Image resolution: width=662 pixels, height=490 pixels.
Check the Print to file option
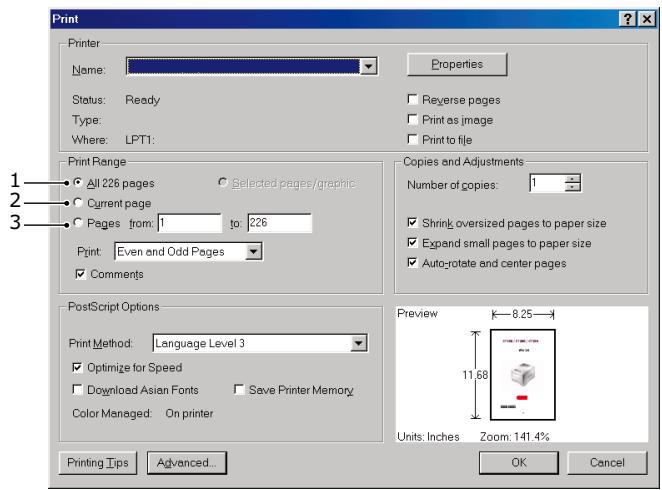point(412,139)
